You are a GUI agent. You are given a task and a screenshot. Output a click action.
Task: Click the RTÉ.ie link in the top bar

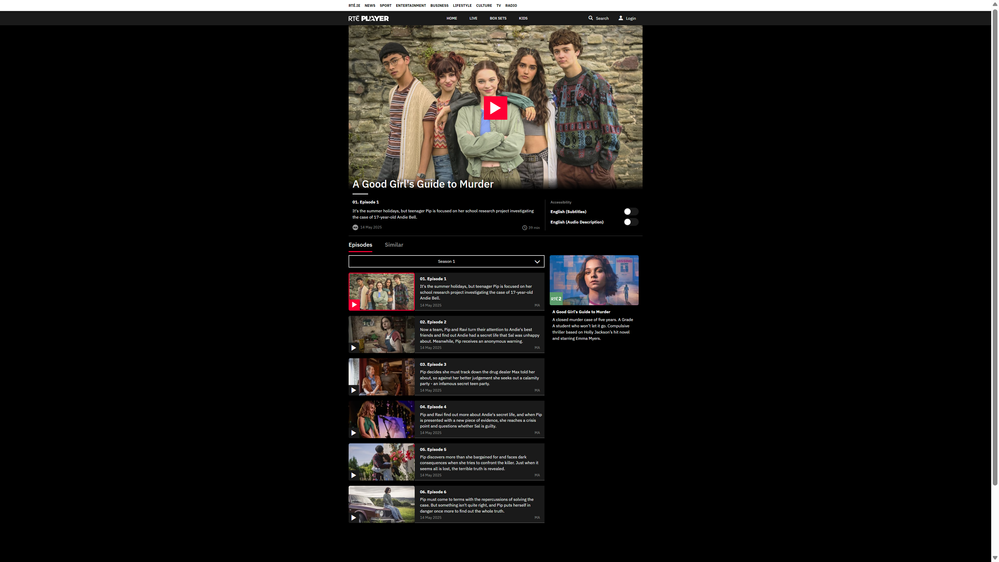pyautogui.click(x=354, y=5)
